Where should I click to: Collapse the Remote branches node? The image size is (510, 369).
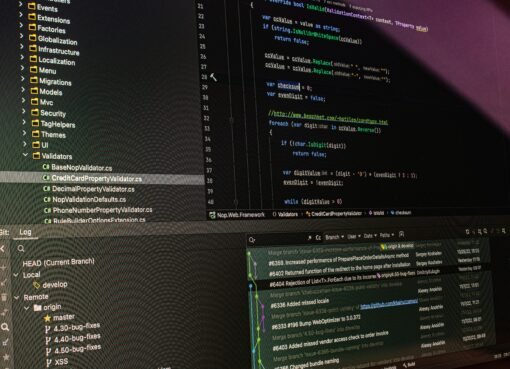click(x=16, y=297)
